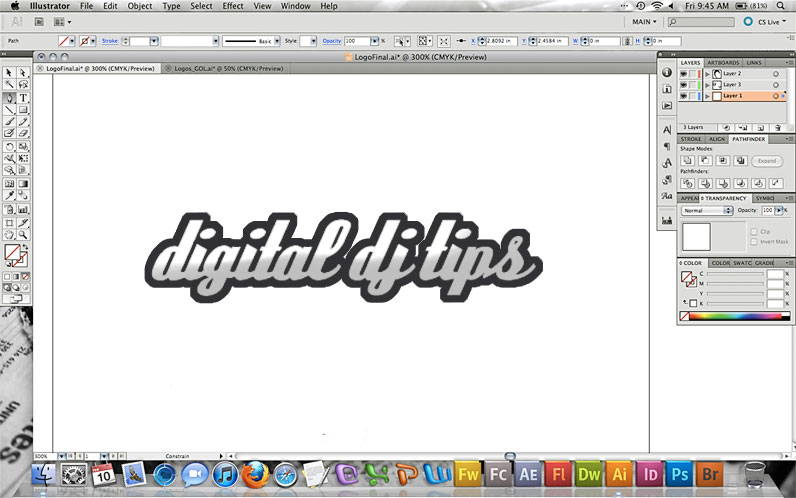
Task: Open the CS Live dropdown
Action: tap(772, 22)
